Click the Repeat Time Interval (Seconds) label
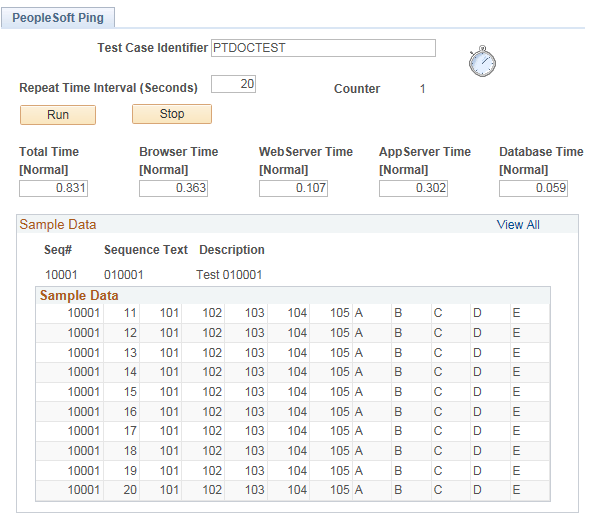The height and width of the screenshot is (521, 592). pos(108,88)
